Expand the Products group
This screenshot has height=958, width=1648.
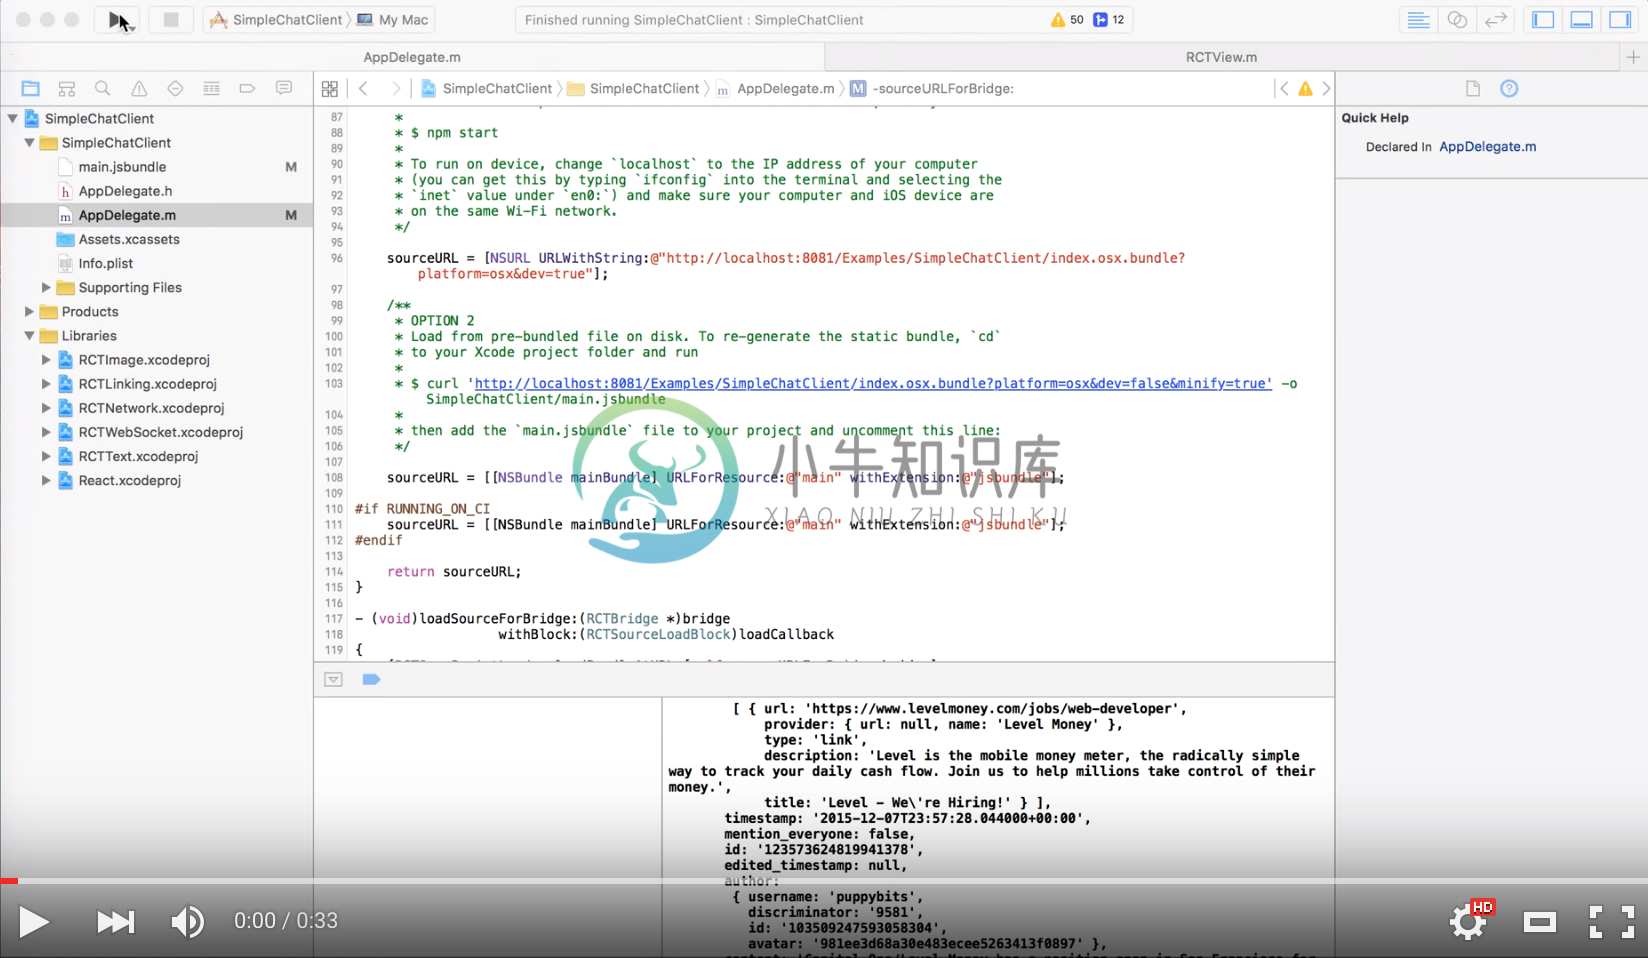coord(29,312)
